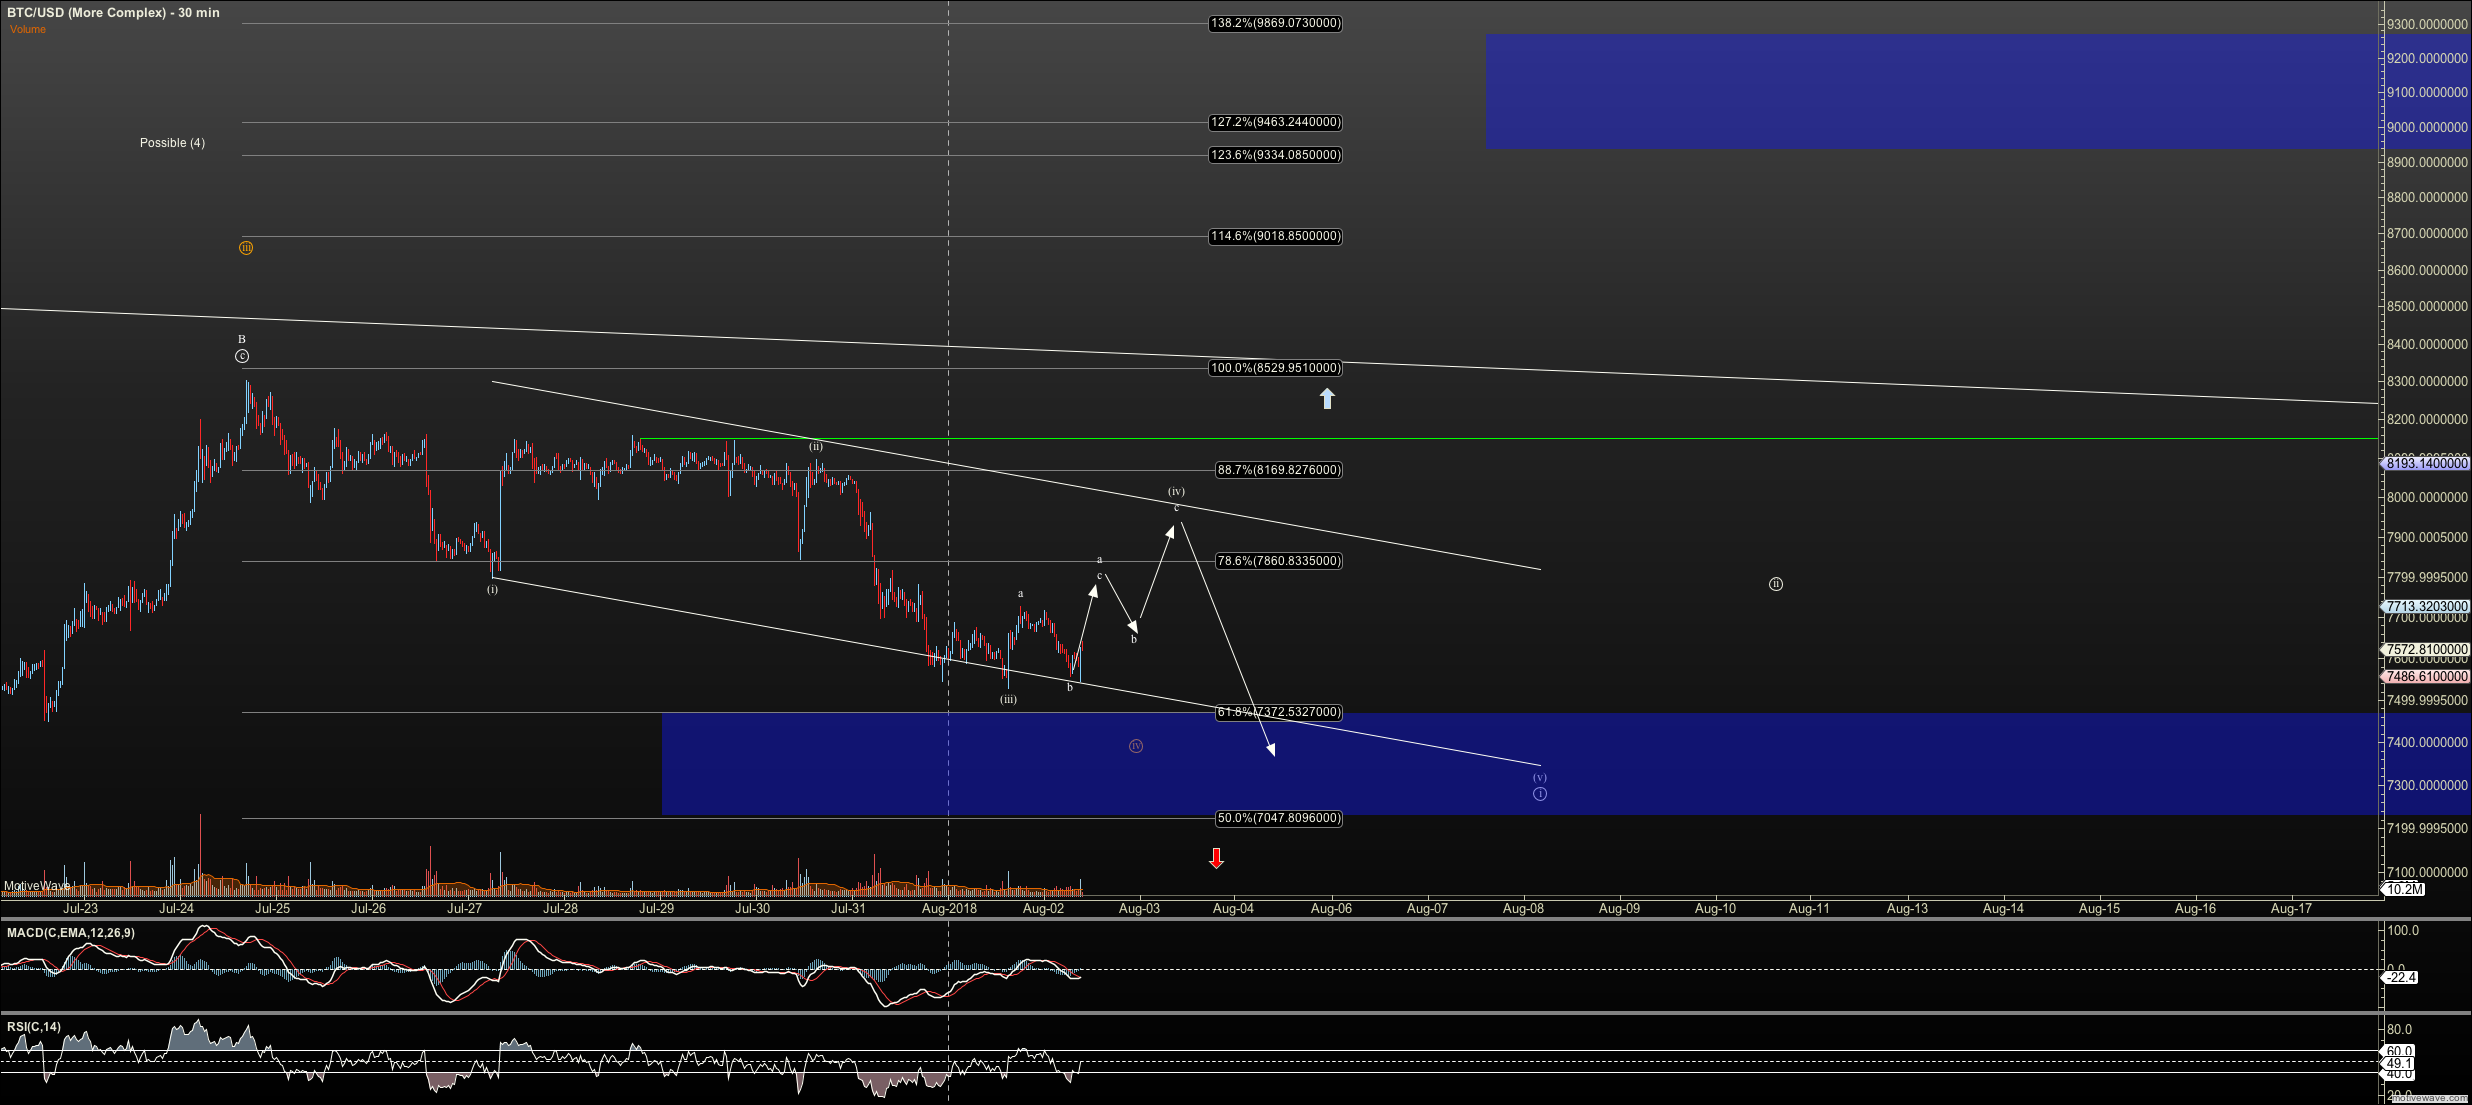This screenshot has width=2472, height=1105.
Task: Click the 7100.0000000 price axis label
Action: [2427, 873]
